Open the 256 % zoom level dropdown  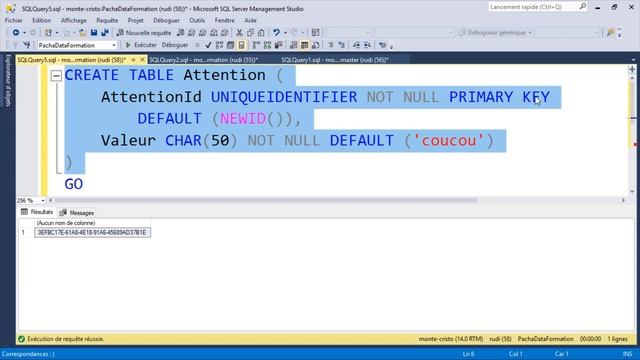click(43, 200)
